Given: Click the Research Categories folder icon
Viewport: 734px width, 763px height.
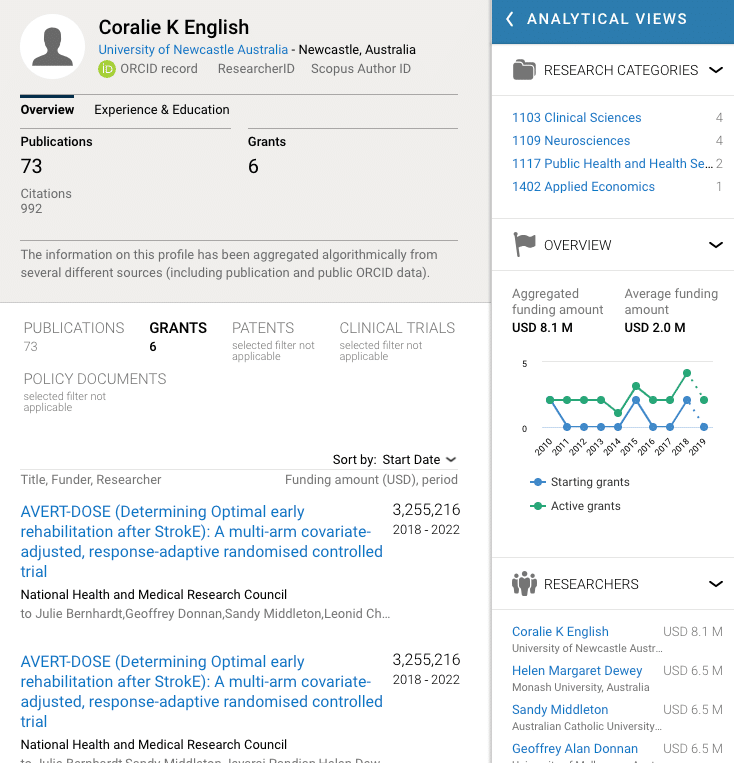Looking at the screenshot, I should 523,70.
